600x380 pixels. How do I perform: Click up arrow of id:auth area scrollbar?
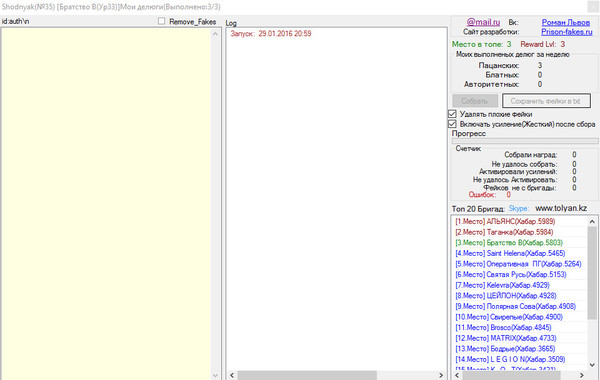(x=215, y=34)
